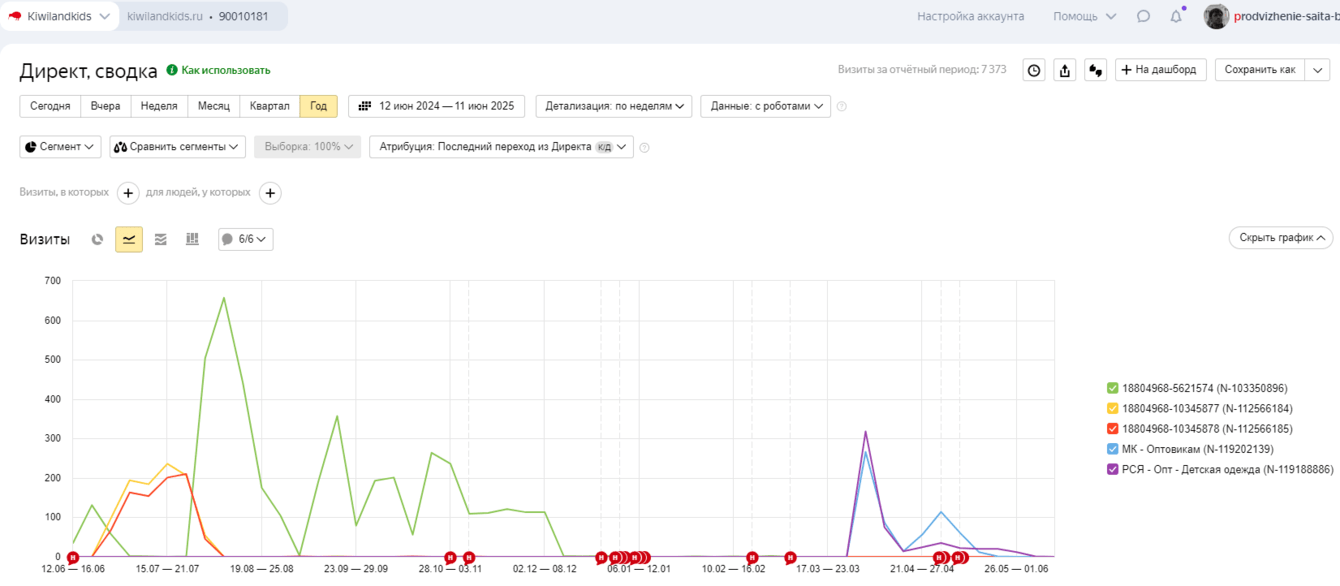The width and height of the screenshot is (1340, 586).
Task: Click green info icon by Как использовать
Action: [x=172, y=70]
